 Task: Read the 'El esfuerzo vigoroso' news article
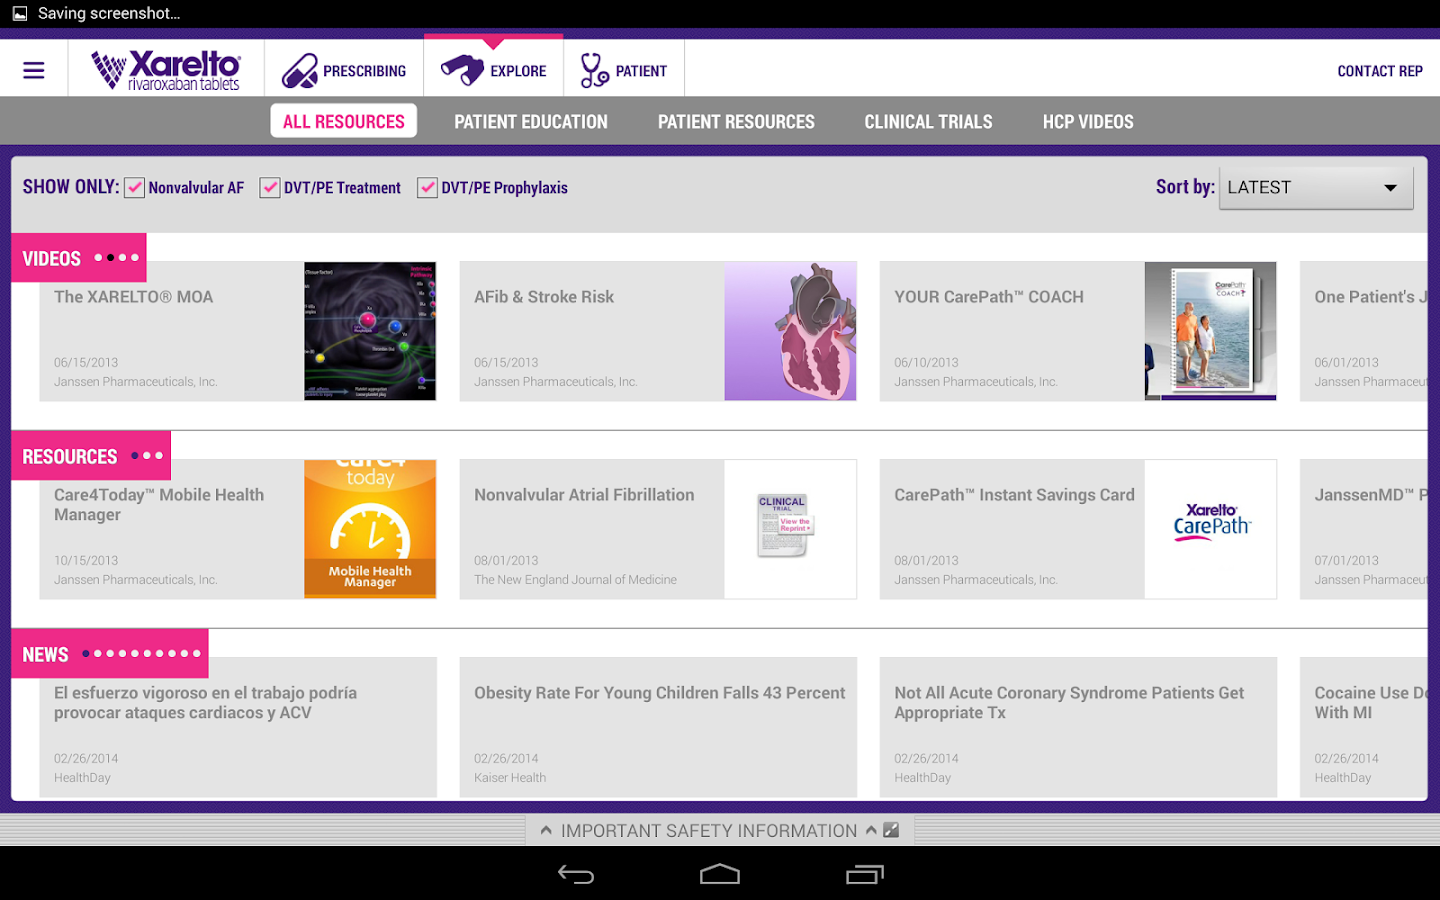tap(238, 727)
